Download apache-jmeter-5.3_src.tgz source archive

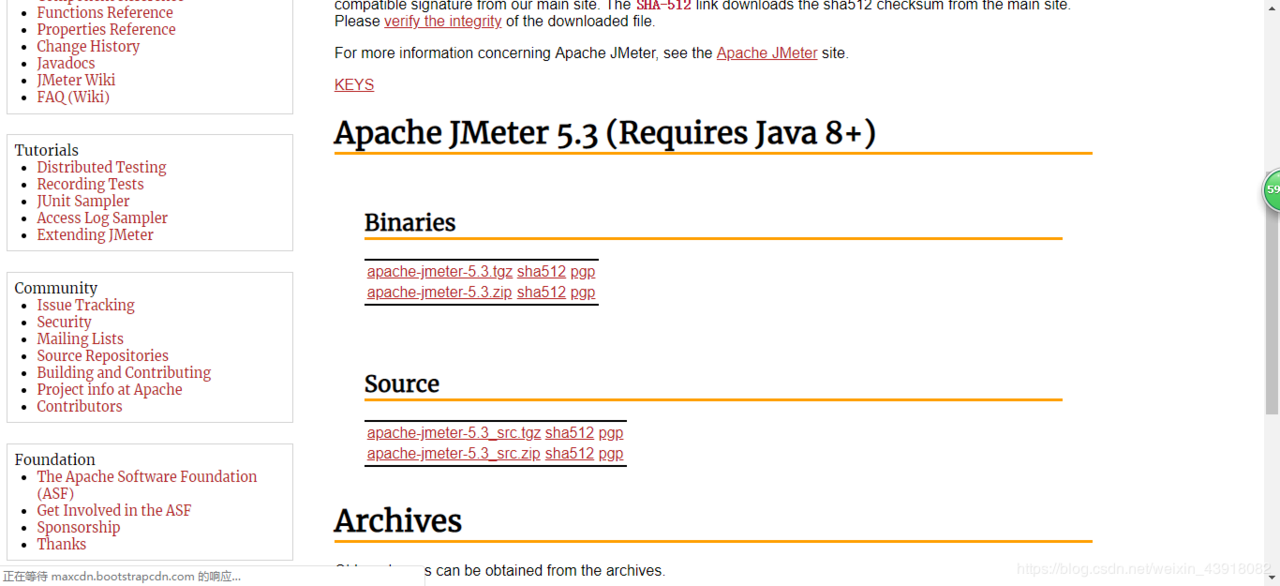[x=453, y=433]
